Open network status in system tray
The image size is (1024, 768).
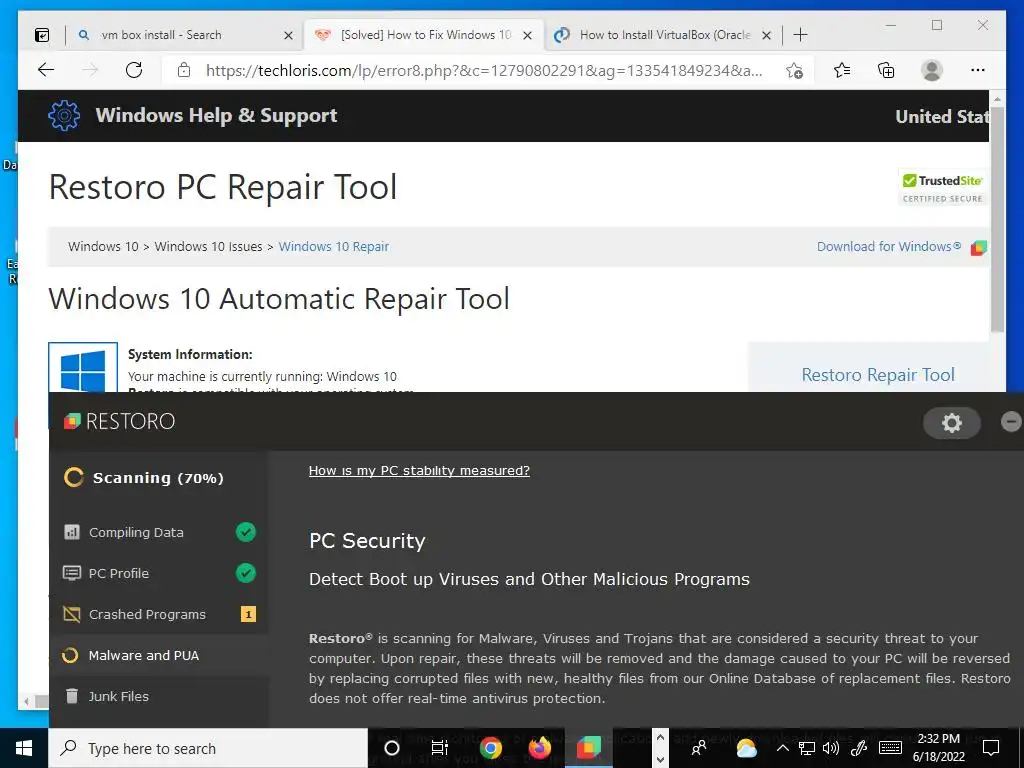(x=807, y=748)
